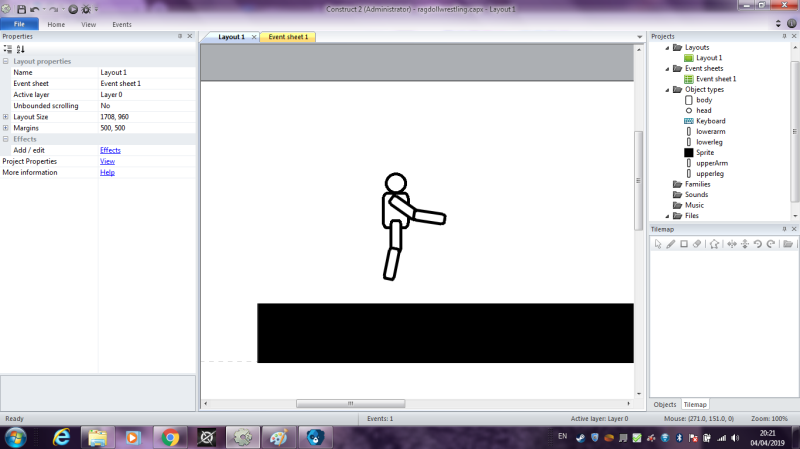Select the upperleg object type
Screen dimensions: 800x449
tap(710, 173)
